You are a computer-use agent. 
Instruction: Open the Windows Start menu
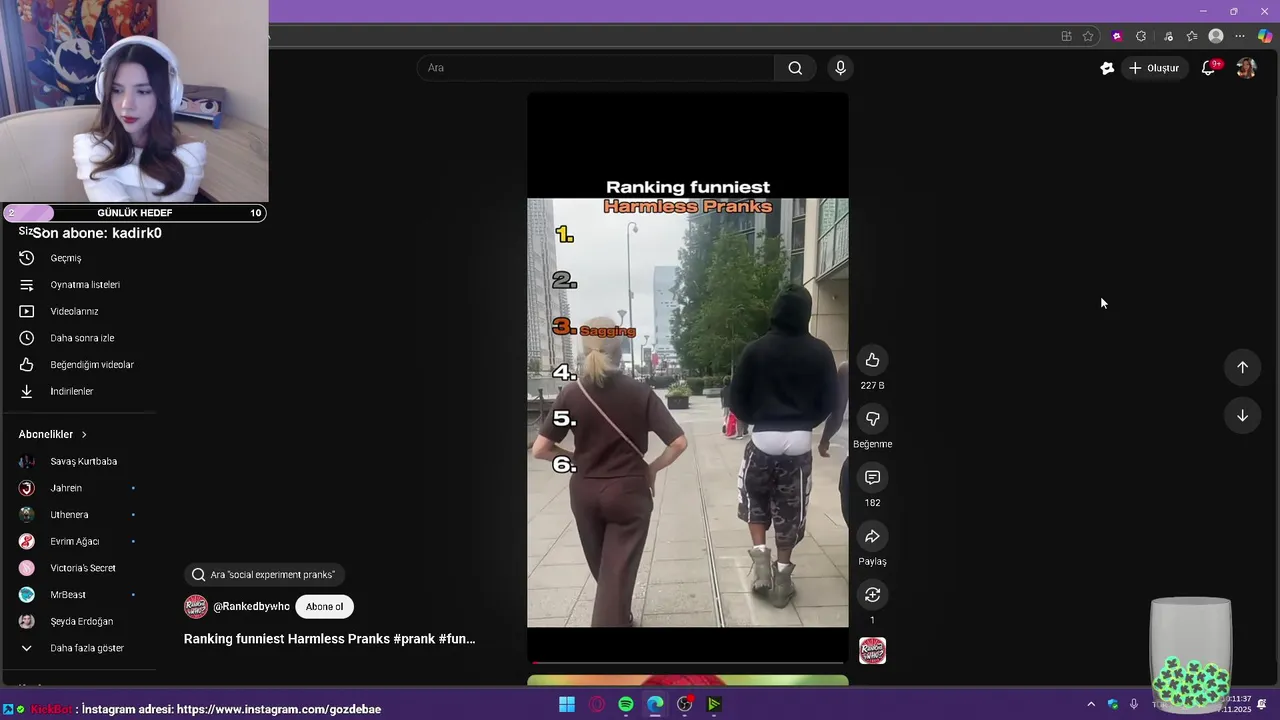coord(567,704)
